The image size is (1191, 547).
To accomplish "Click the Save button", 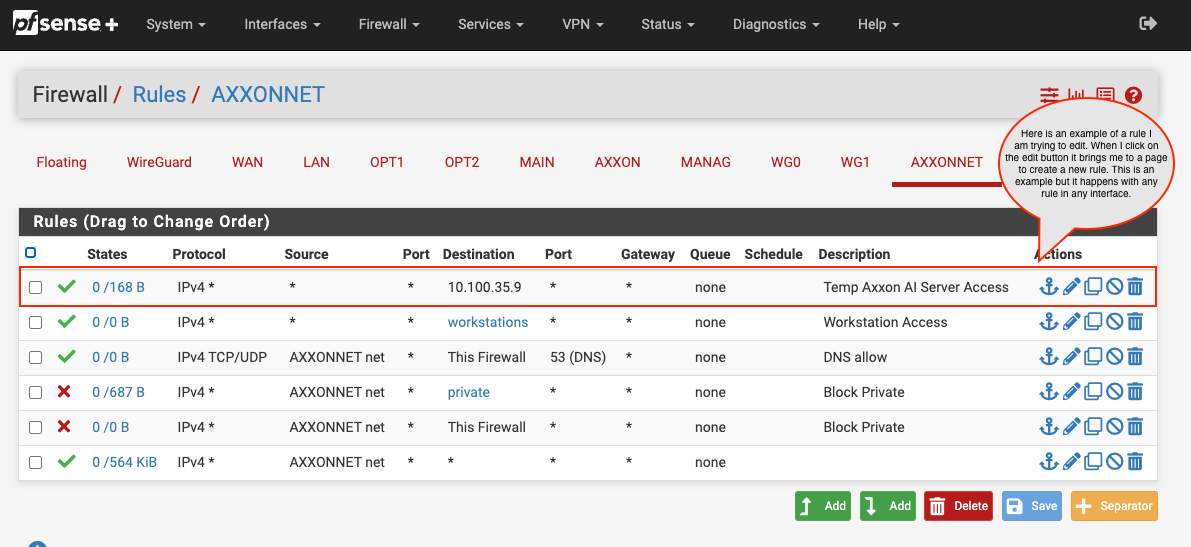I will point(1031,506).
